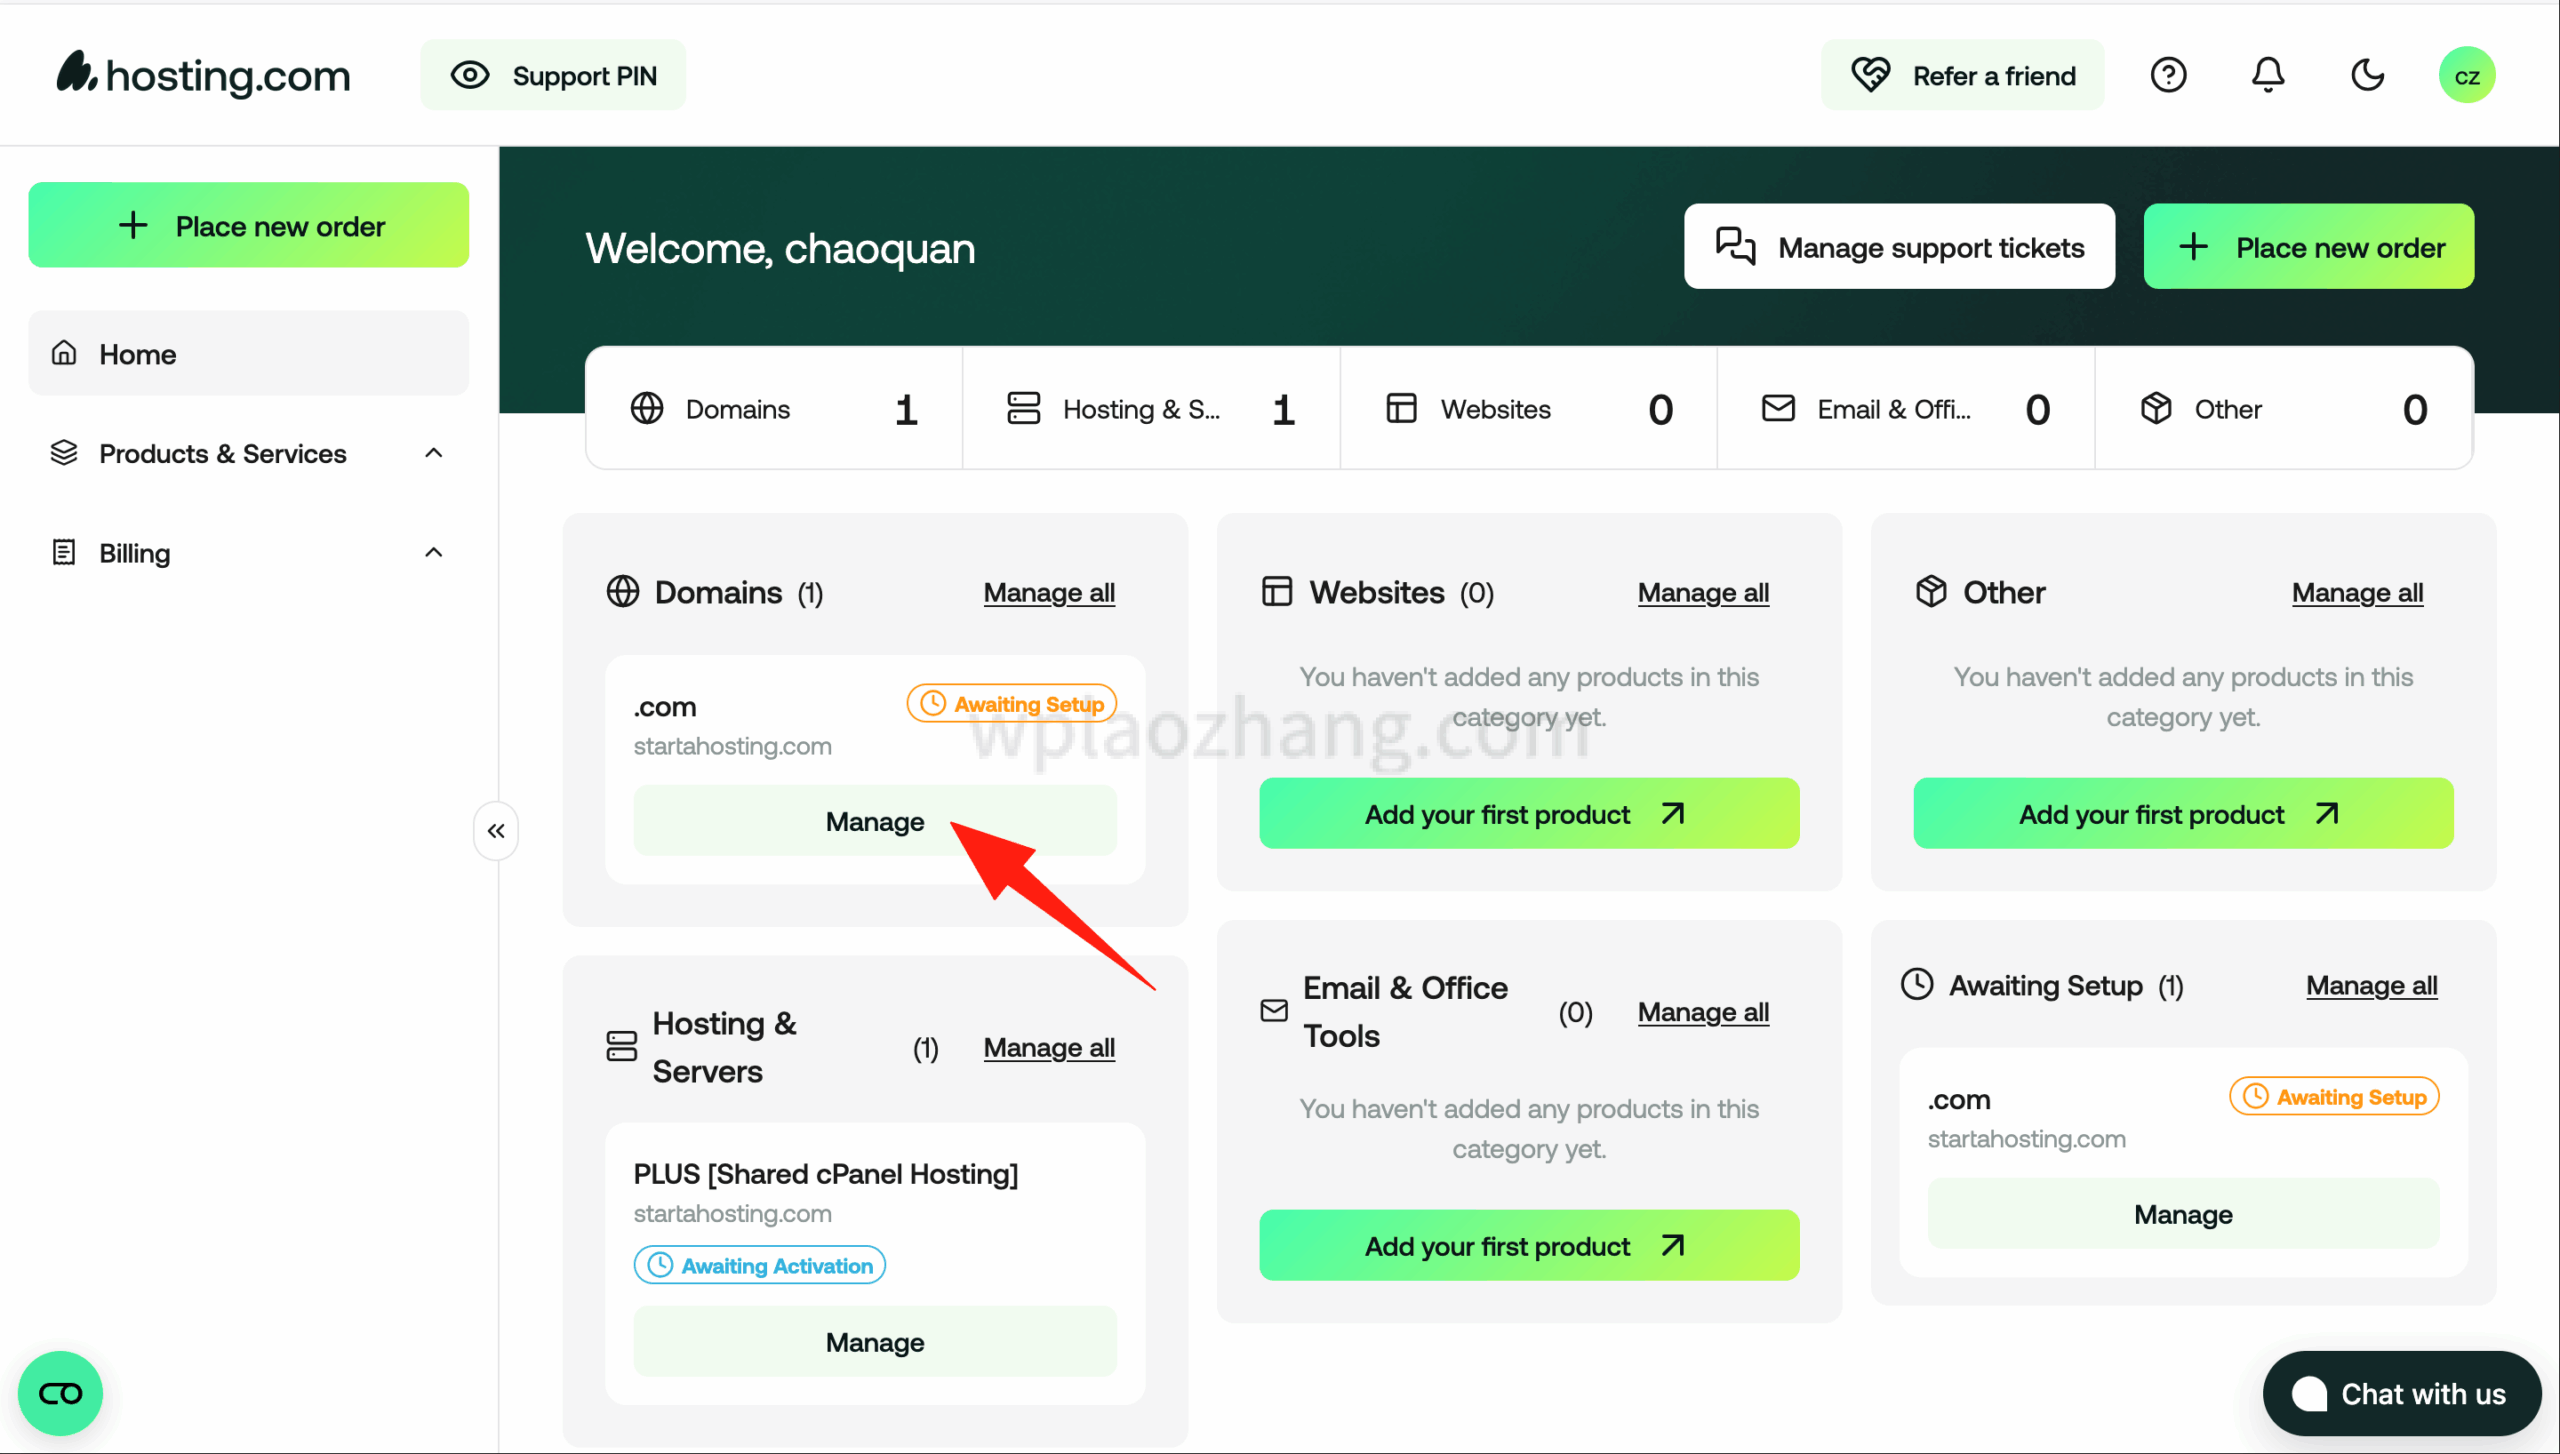The image size is (2560, 1454).
Task: Click the help question mark icon
Action: pos(2168,75)
